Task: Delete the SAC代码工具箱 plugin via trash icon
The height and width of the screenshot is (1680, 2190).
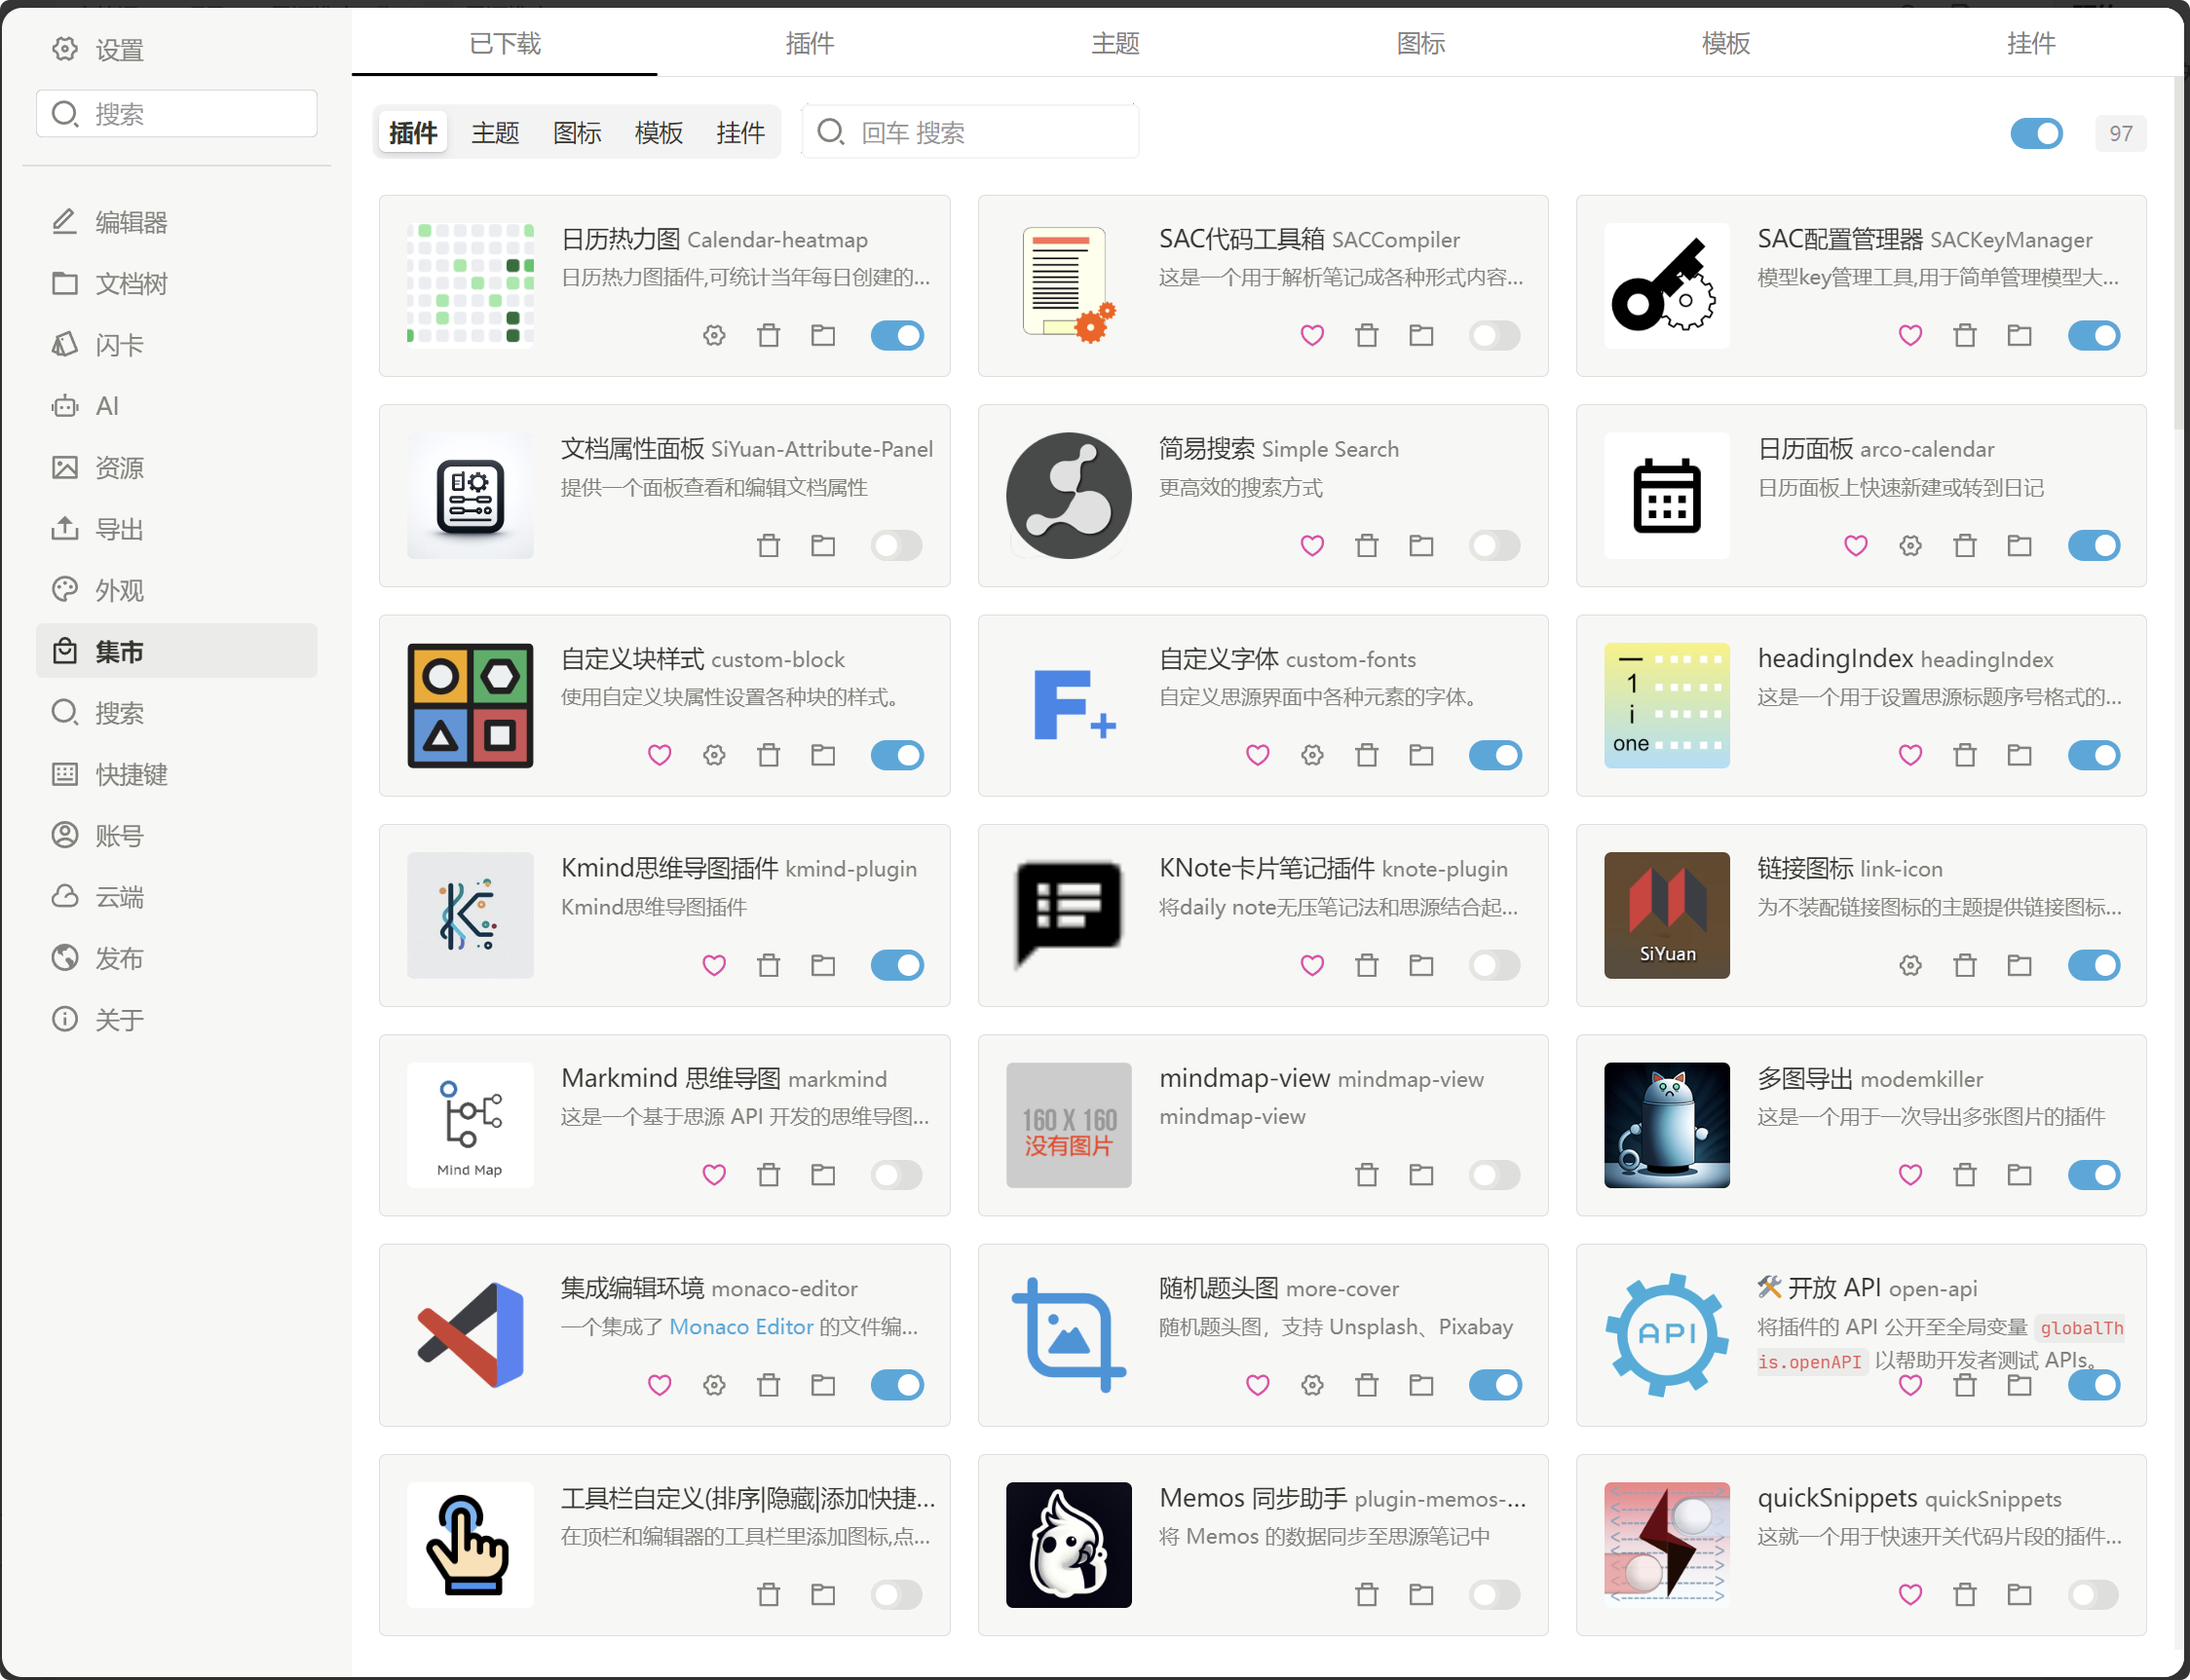Action: pos(1366,335)
